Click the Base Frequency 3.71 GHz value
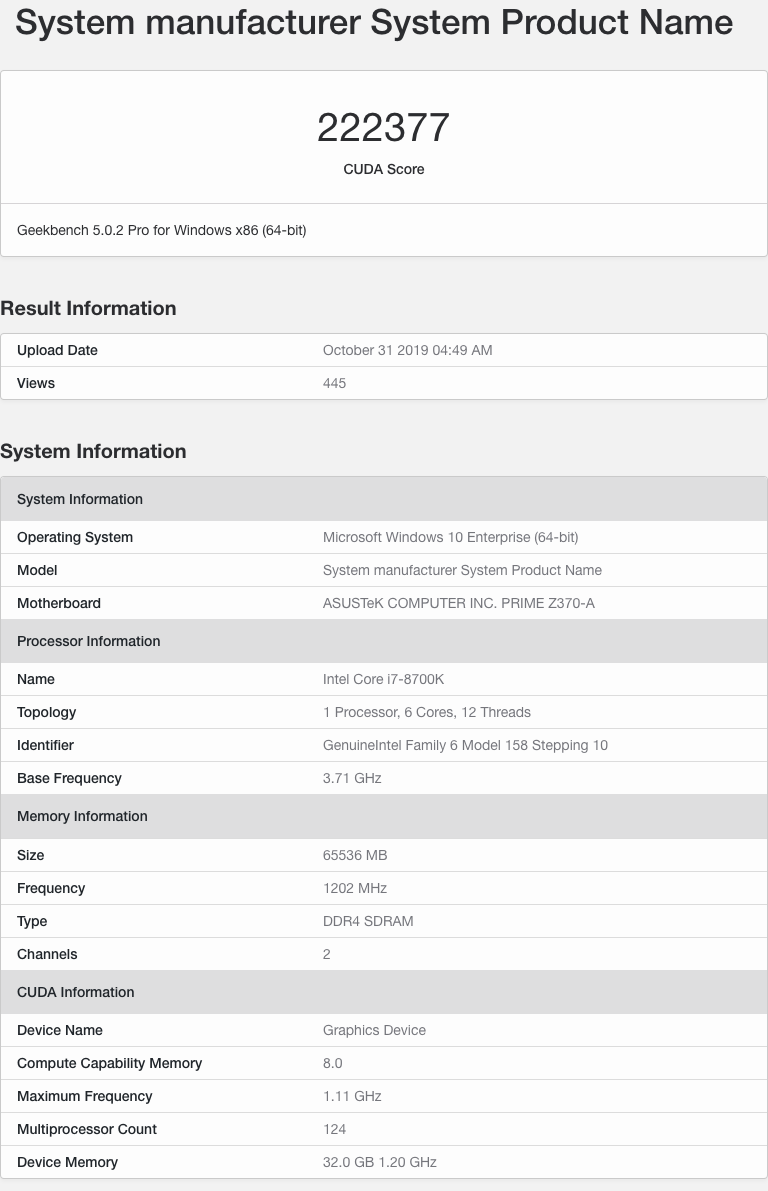 point(352,779)
